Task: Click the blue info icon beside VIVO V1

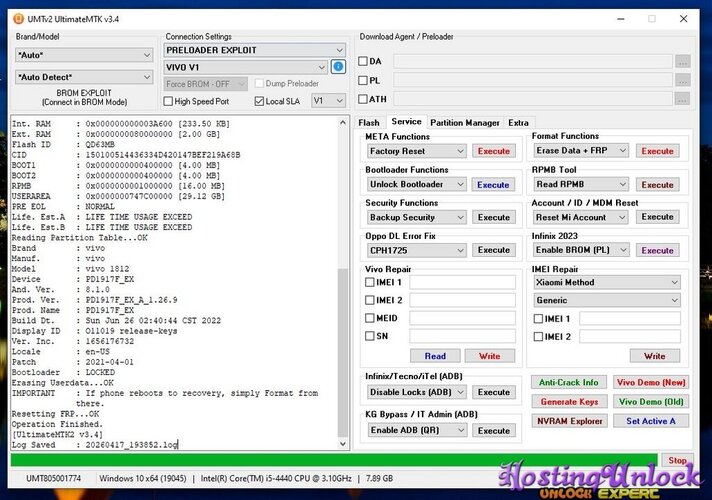Action: [x=338, y=67]
